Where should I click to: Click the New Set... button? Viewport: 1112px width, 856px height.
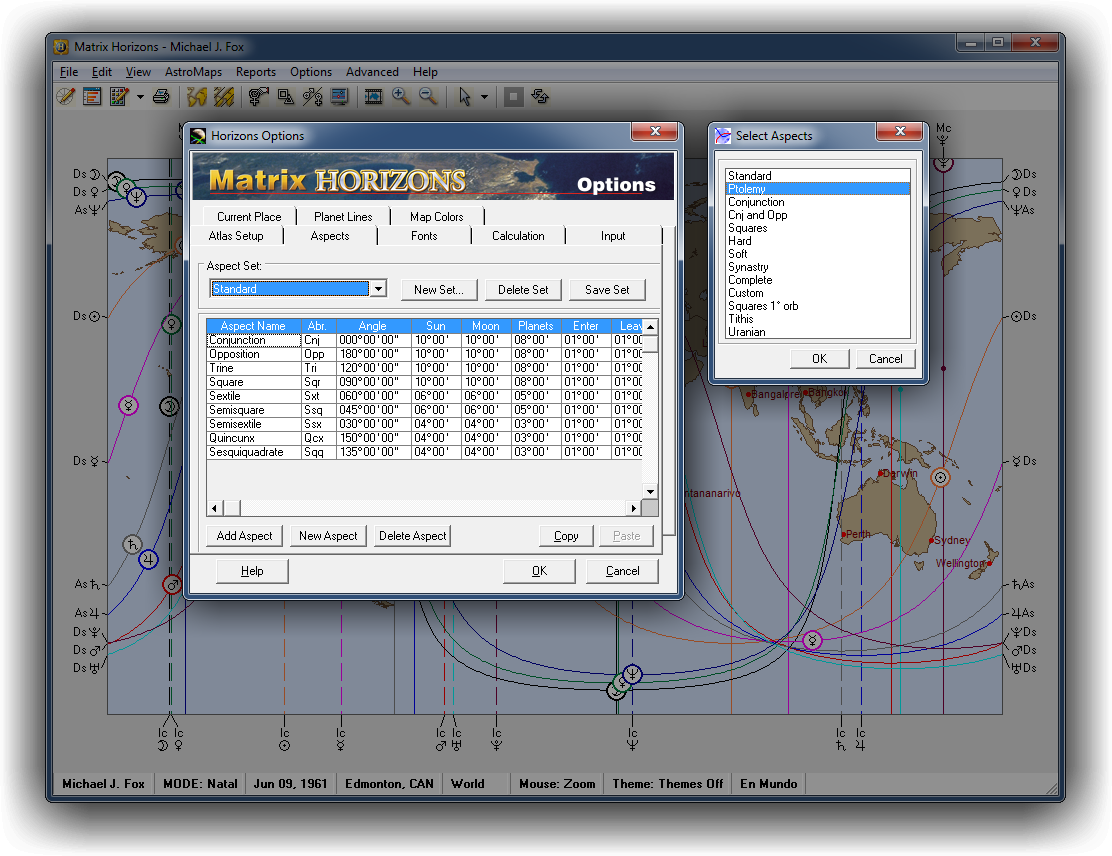coord(439,289)
